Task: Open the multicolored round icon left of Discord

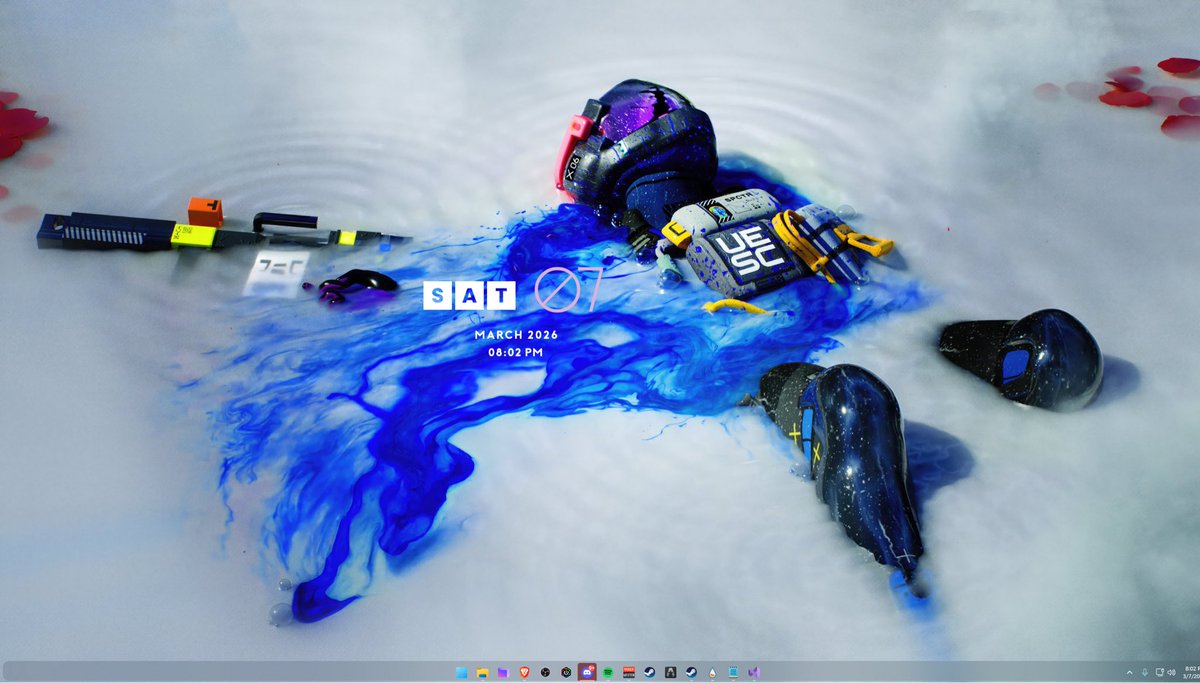Action: point(566,673)
